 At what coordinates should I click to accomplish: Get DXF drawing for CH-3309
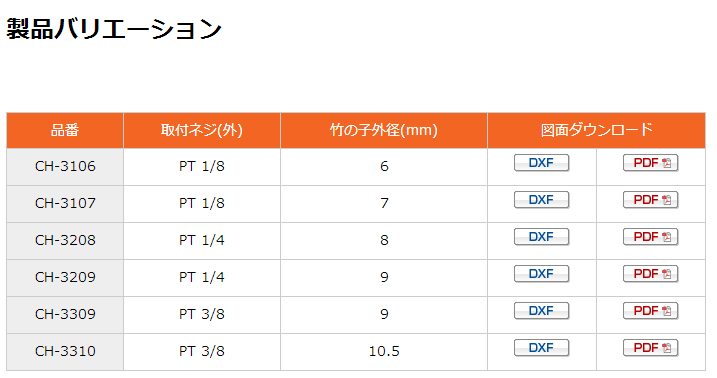(541, 311)
